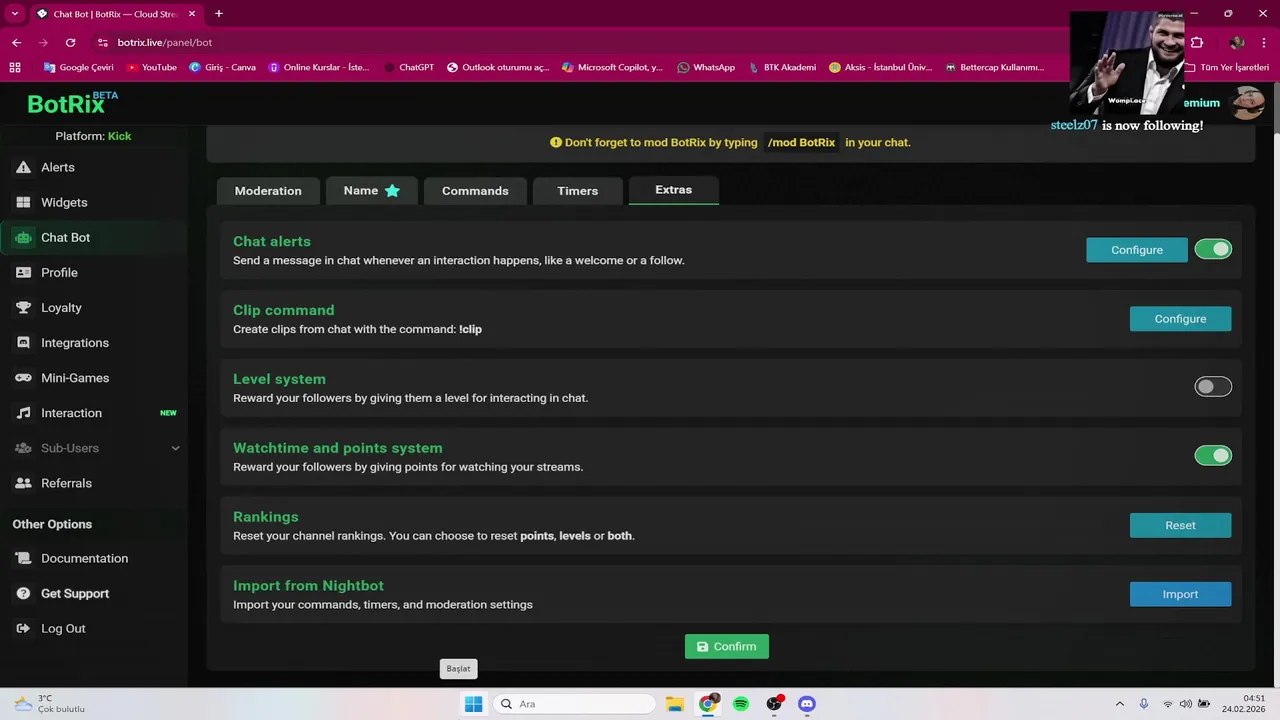Click the Rankings Reset button
Screen dimensions: 1280x720
click(1180, 525)
